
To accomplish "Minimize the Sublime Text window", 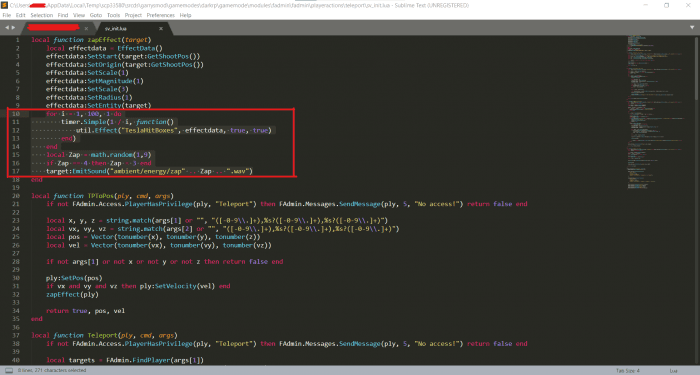I will (646, 5).
